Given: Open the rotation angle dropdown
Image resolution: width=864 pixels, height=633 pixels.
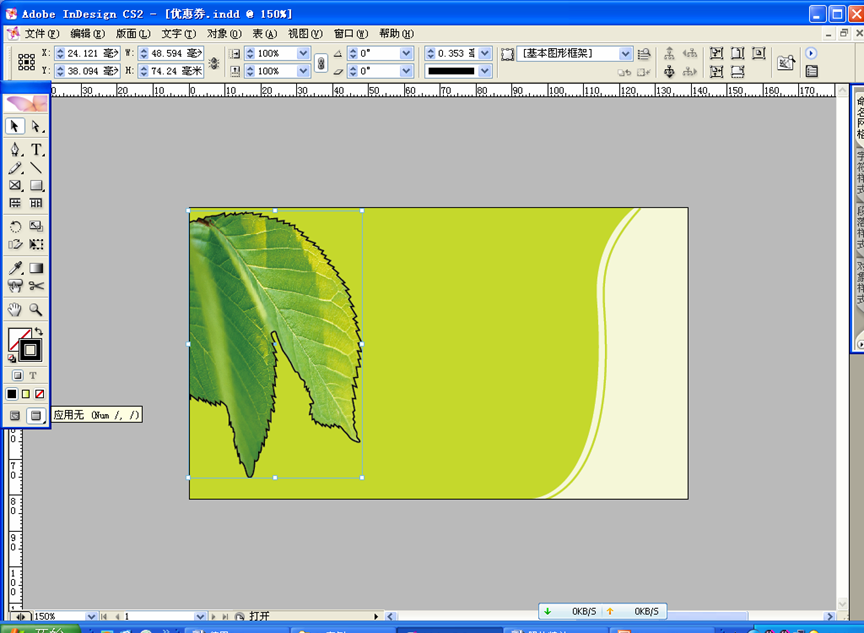Looking at the screenshot, I should (x=406, y=54).
